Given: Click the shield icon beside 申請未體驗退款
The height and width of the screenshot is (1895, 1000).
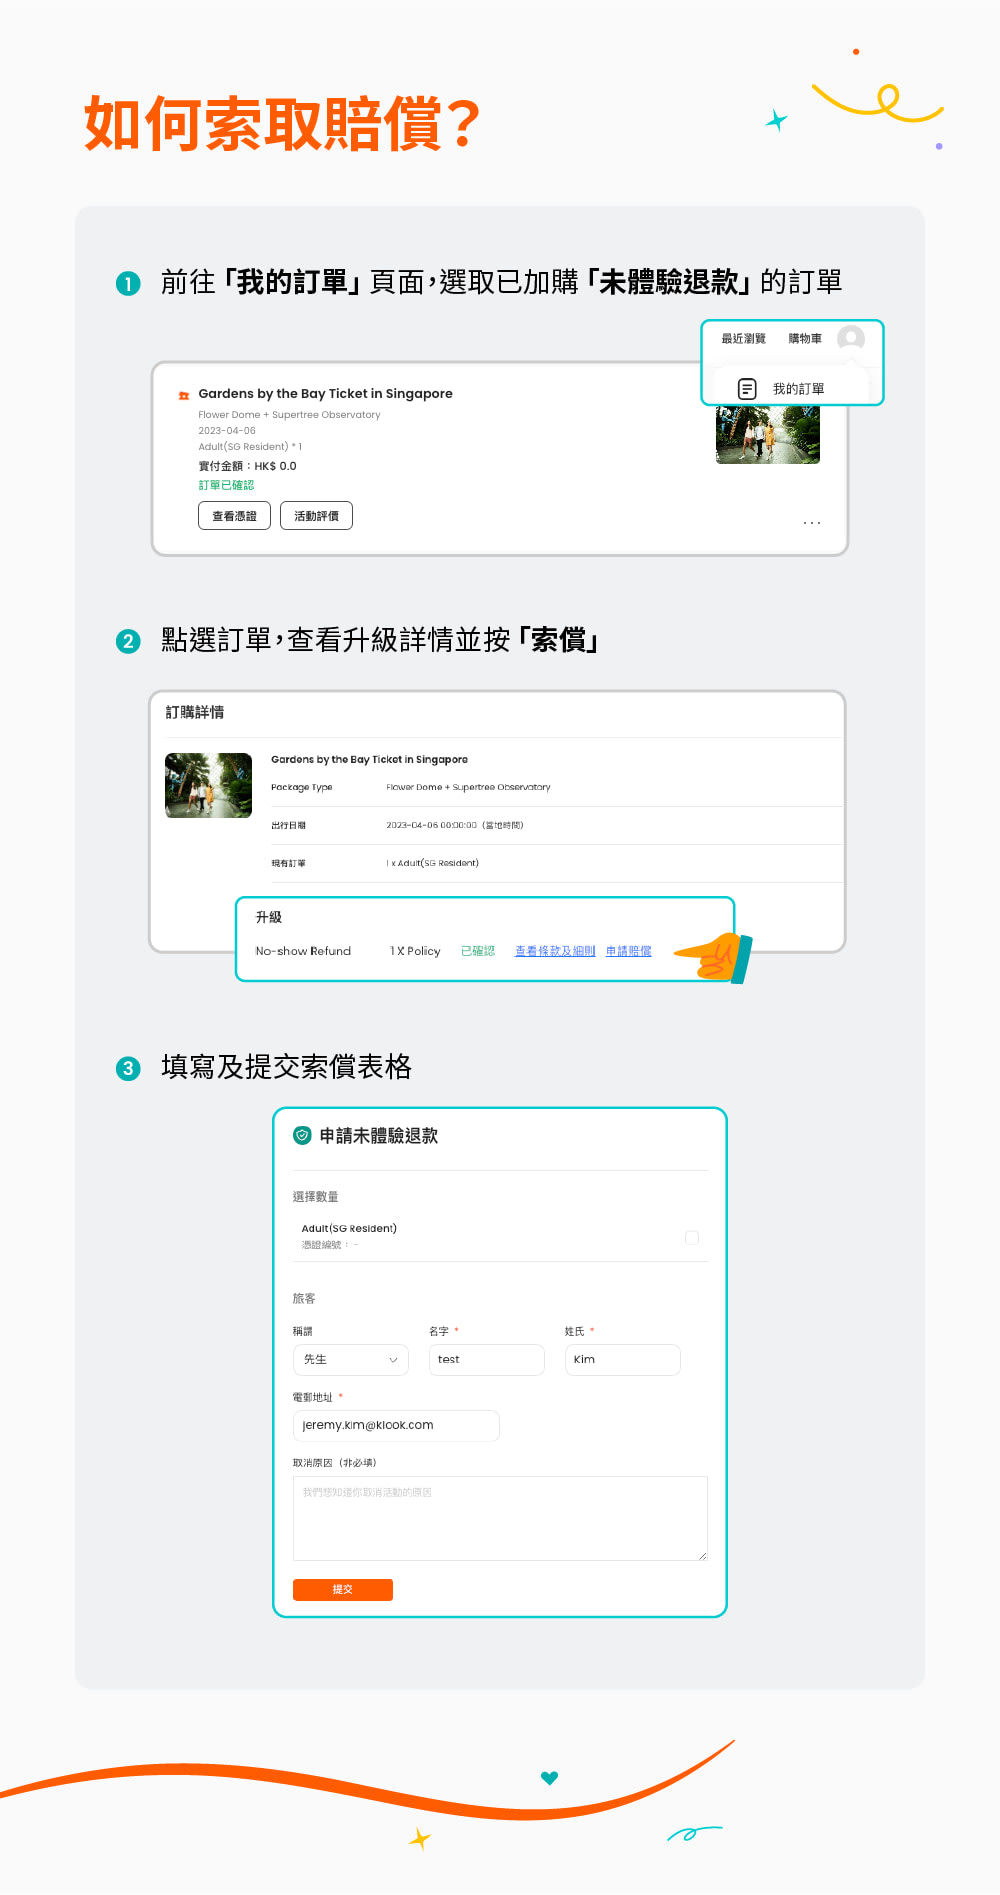Looking at the screenshot, I should 302,1135.
